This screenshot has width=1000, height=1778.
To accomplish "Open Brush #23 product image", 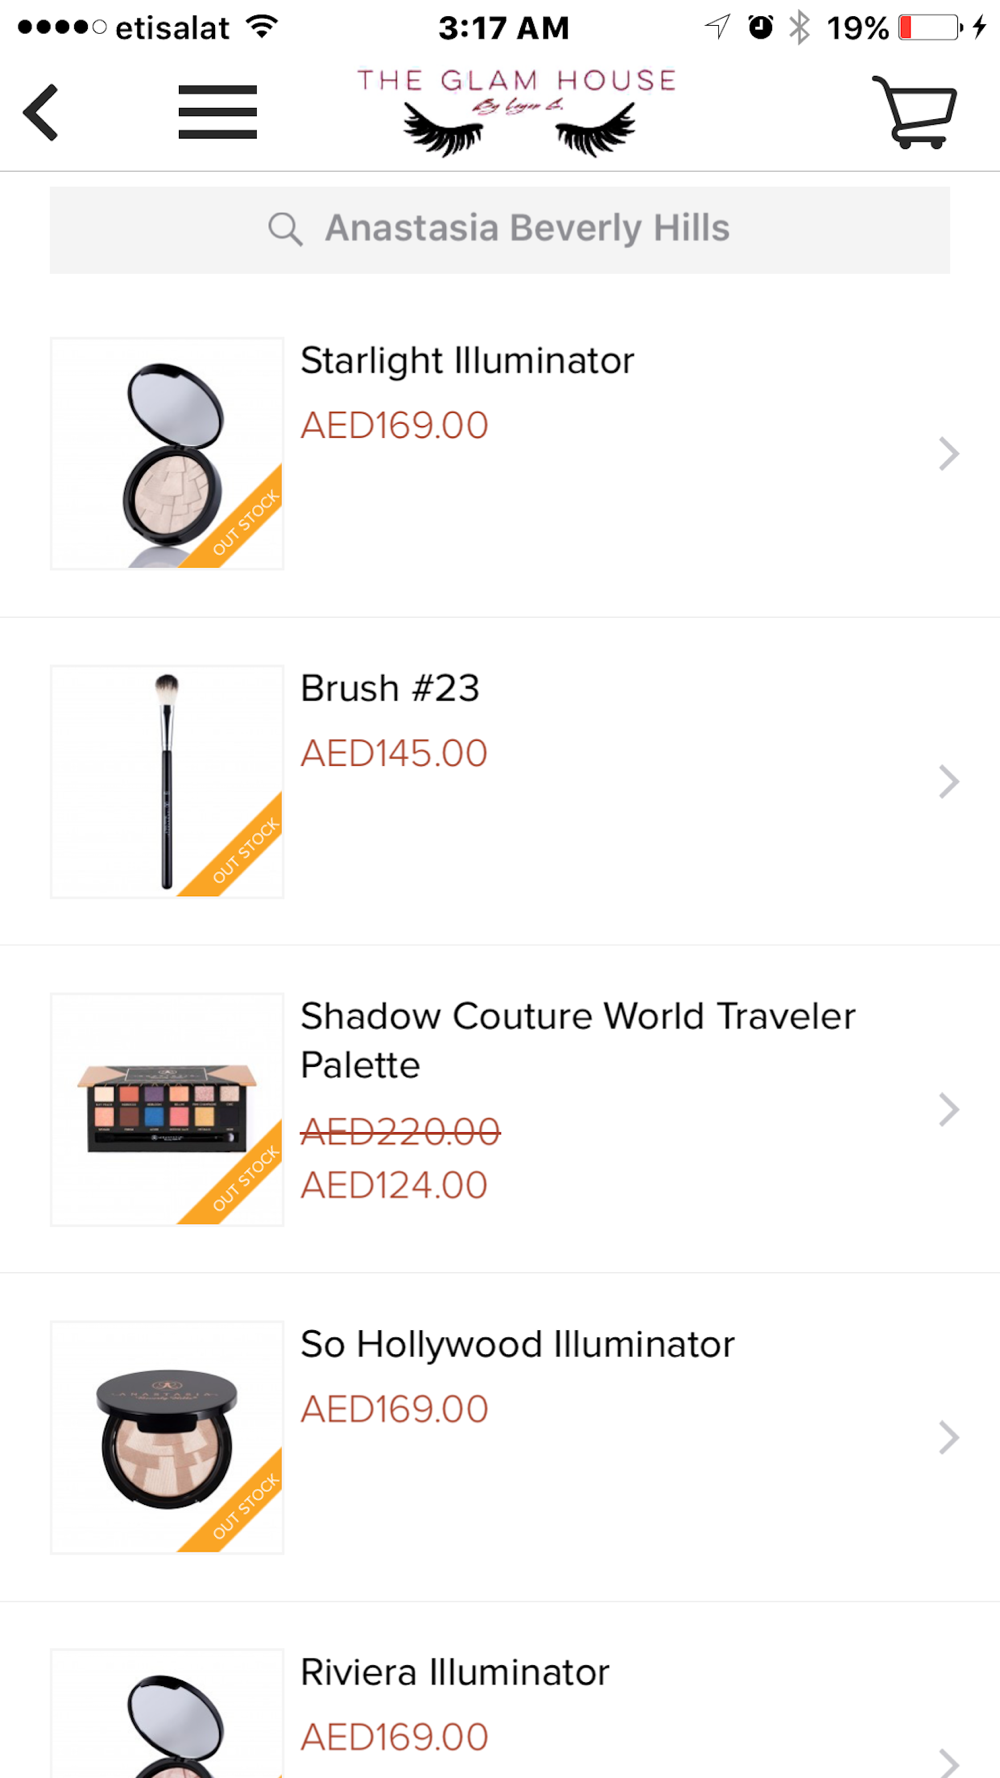I will coord(167,782).
